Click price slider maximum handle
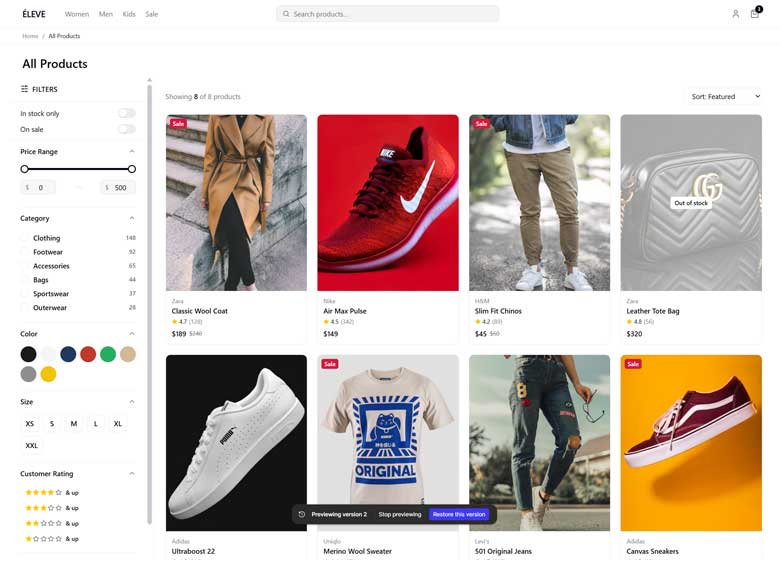The height and width of the screenshot is (585, 780). tap(132, 169)
